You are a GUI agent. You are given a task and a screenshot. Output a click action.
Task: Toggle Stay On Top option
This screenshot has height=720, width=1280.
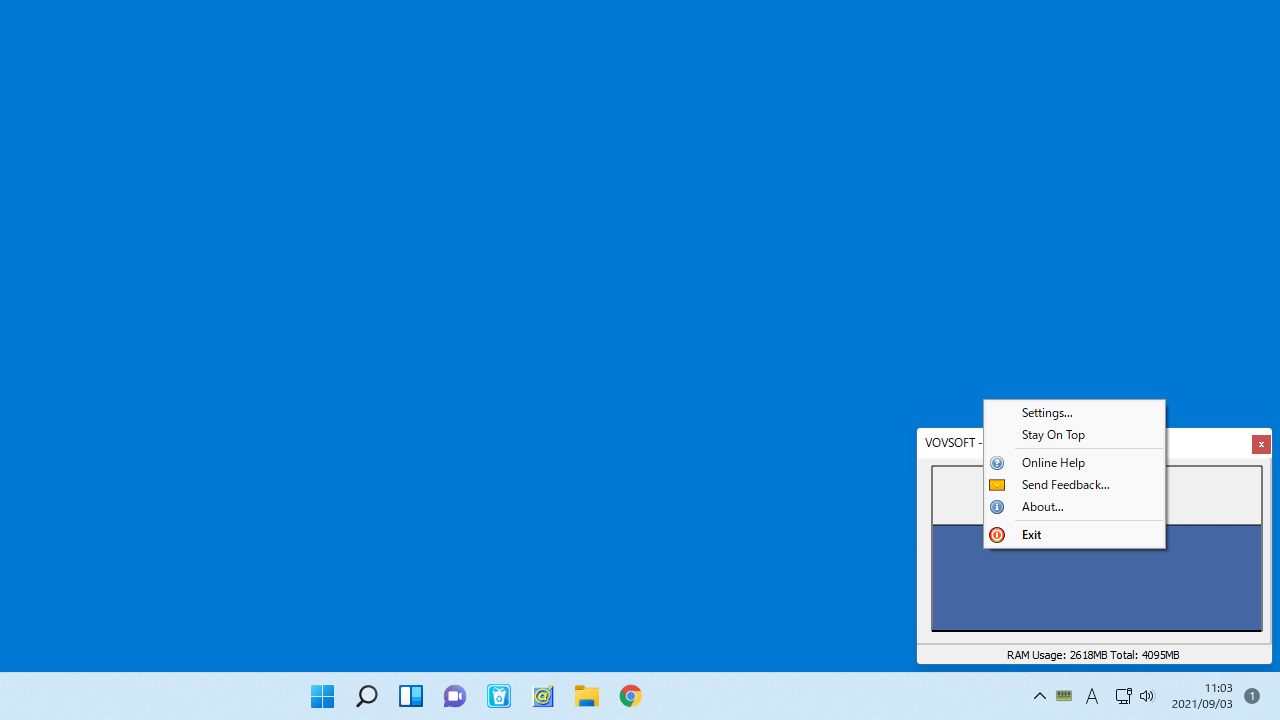click(1074, 435)
